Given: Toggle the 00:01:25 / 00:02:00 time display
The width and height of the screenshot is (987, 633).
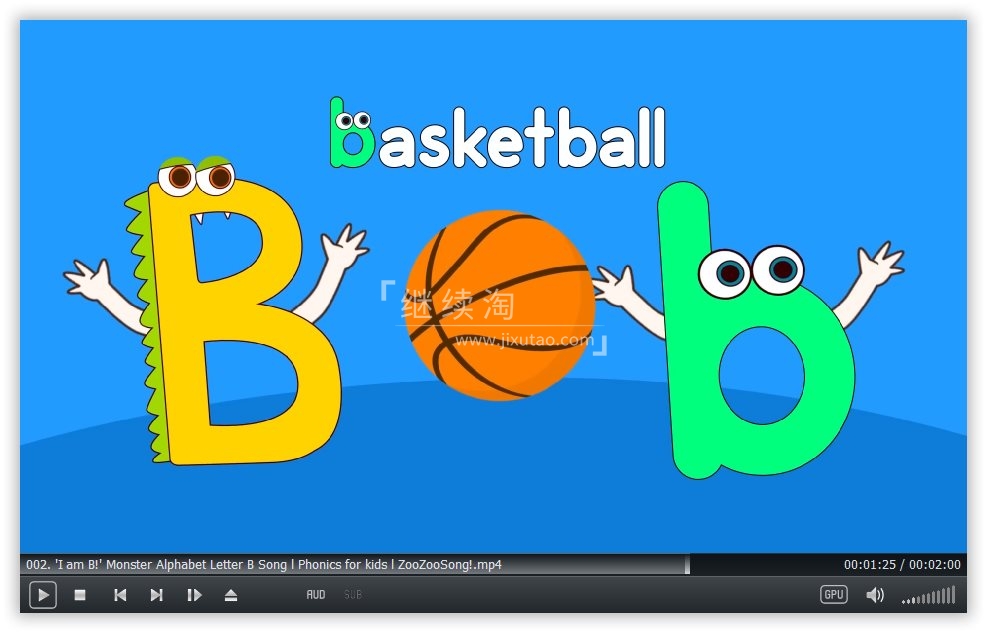Looking at the screenshot, I should tap(901, 565).
